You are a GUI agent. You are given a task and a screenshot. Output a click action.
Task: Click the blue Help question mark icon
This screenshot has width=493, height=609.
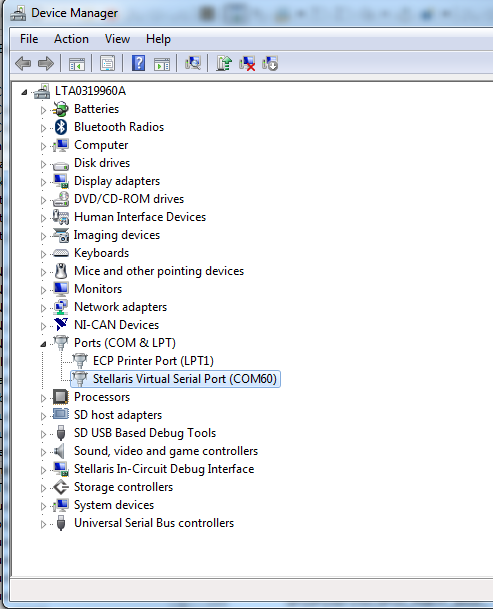tap(138, 63)
